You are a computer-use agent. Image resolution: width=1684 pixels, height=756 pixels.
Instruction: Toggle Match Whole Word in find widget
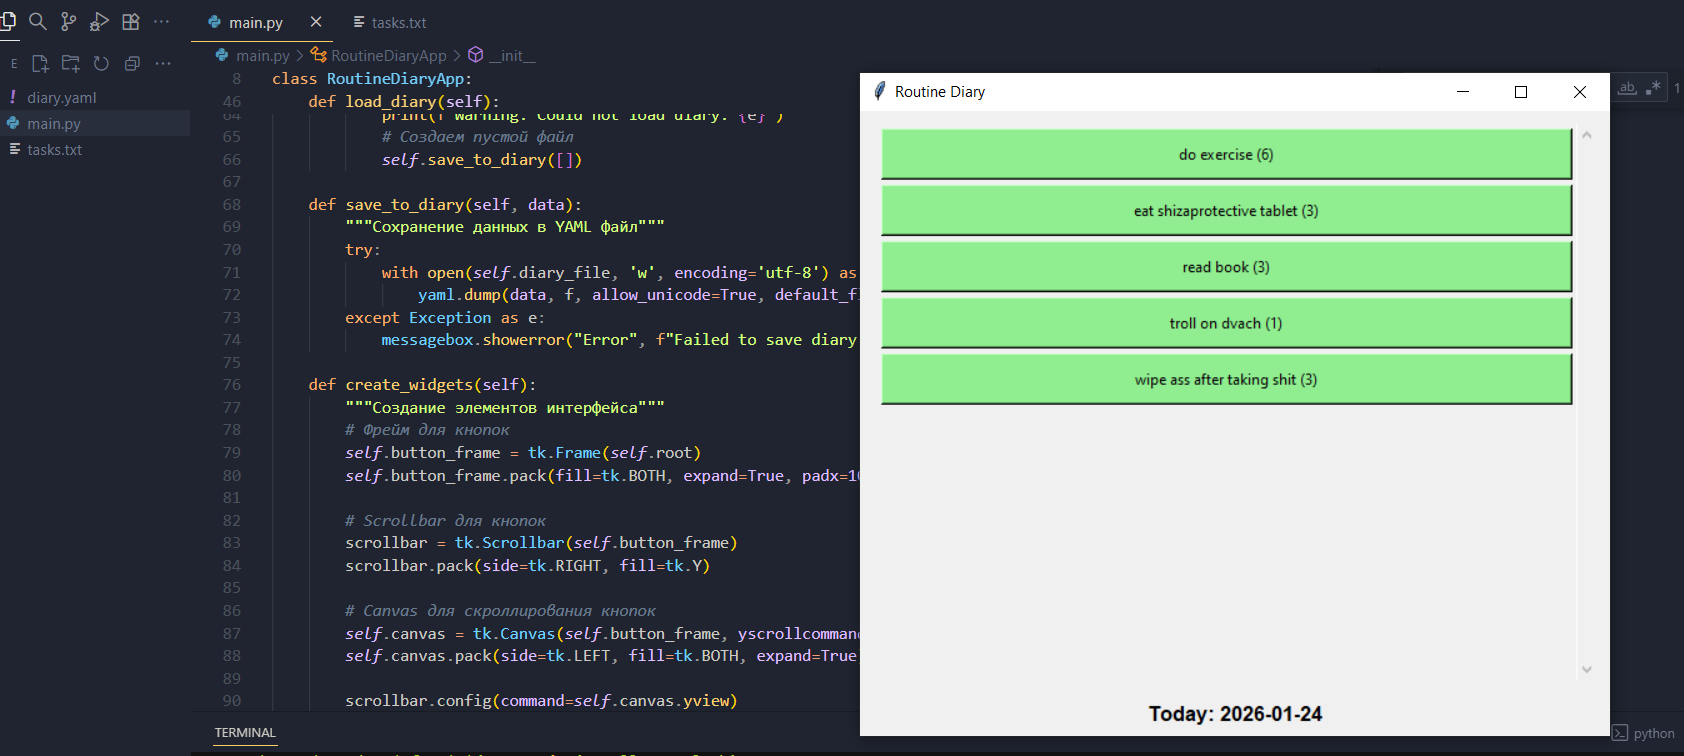(1628, 88)
